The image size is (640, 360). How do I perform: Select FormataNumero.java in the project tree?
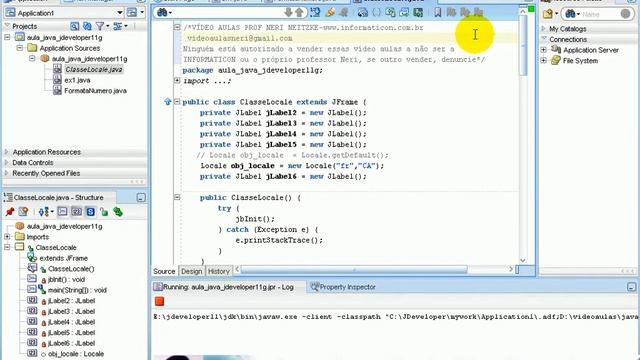pyautogui.click(x=96, y=91)
